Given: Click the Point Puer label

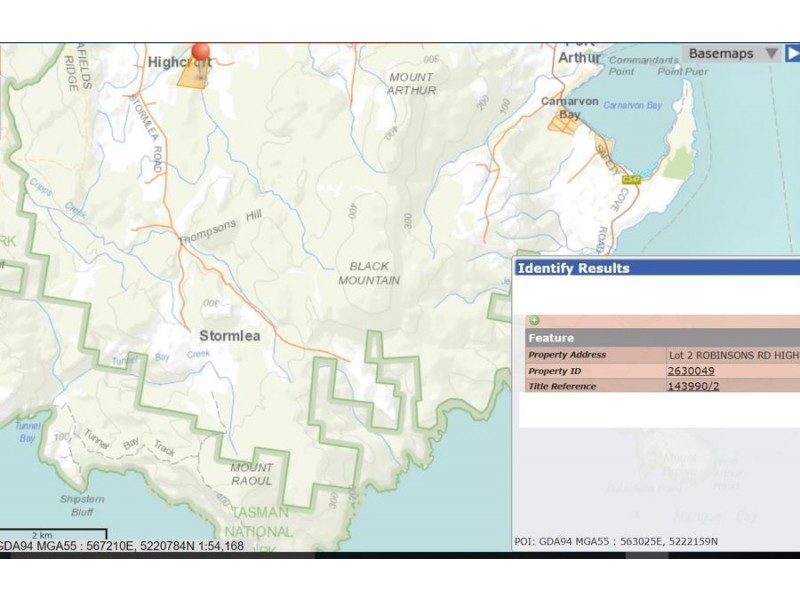Looking at the screenshot, I should coord(683,72).
